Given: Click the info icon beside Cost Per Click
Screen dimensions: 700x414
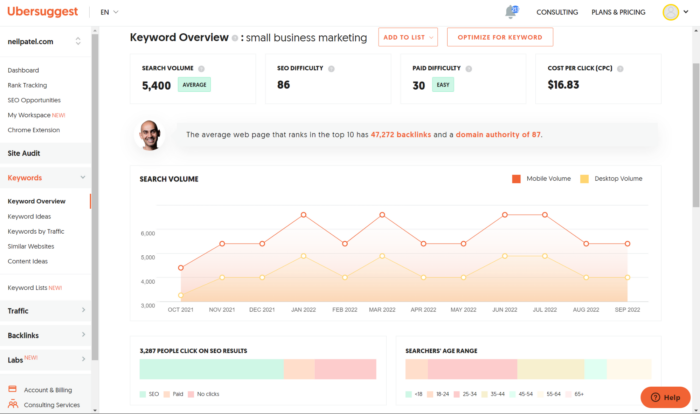Looking at the screenshot, I should coord(620,69).
